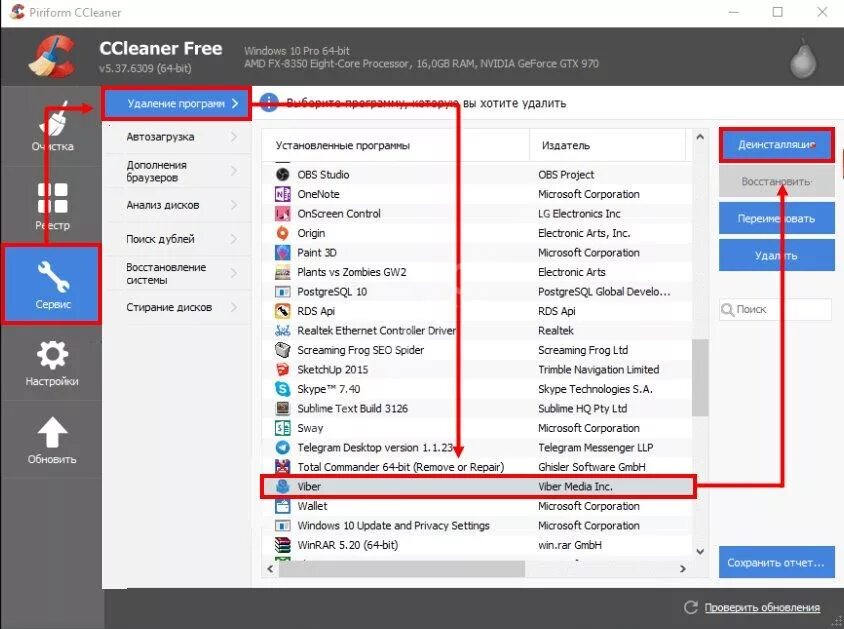This screenshot has width=844, height=629.
Task: Open the Удаление программ menu item
Action: pos(177,103)
